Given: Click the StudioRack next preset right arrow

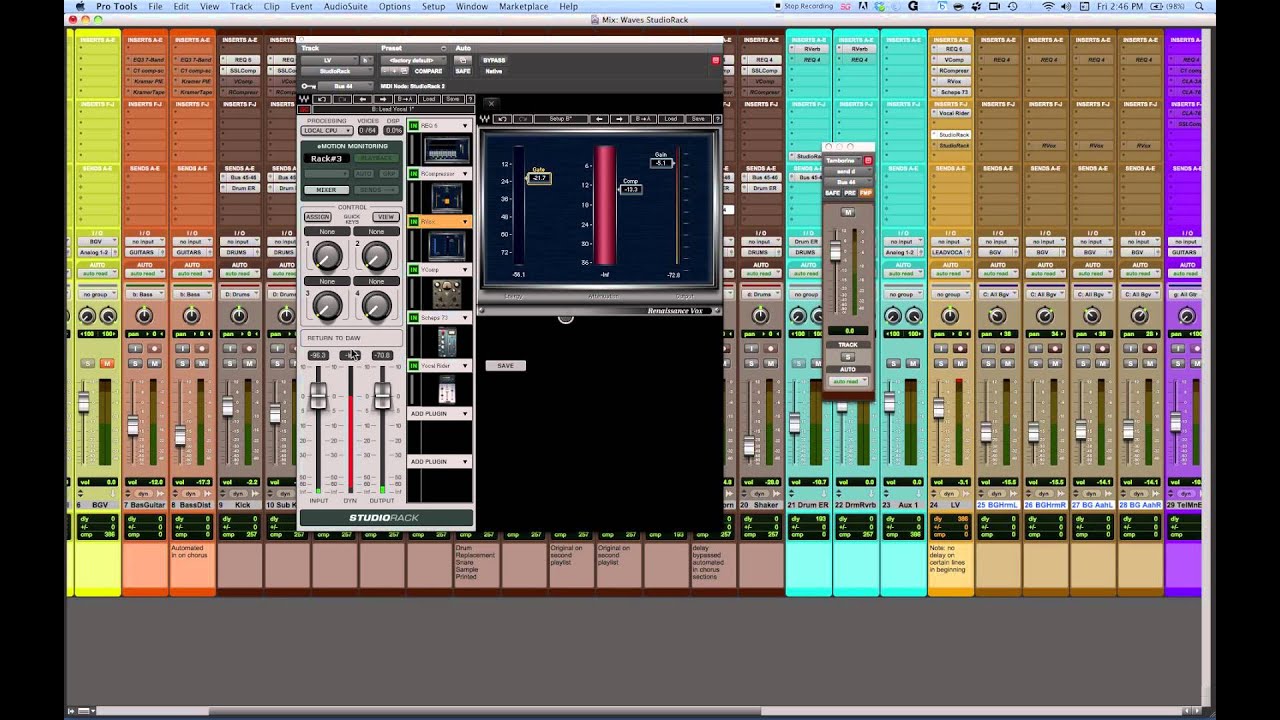Looking at the screenshot, I should click(383, 99).
